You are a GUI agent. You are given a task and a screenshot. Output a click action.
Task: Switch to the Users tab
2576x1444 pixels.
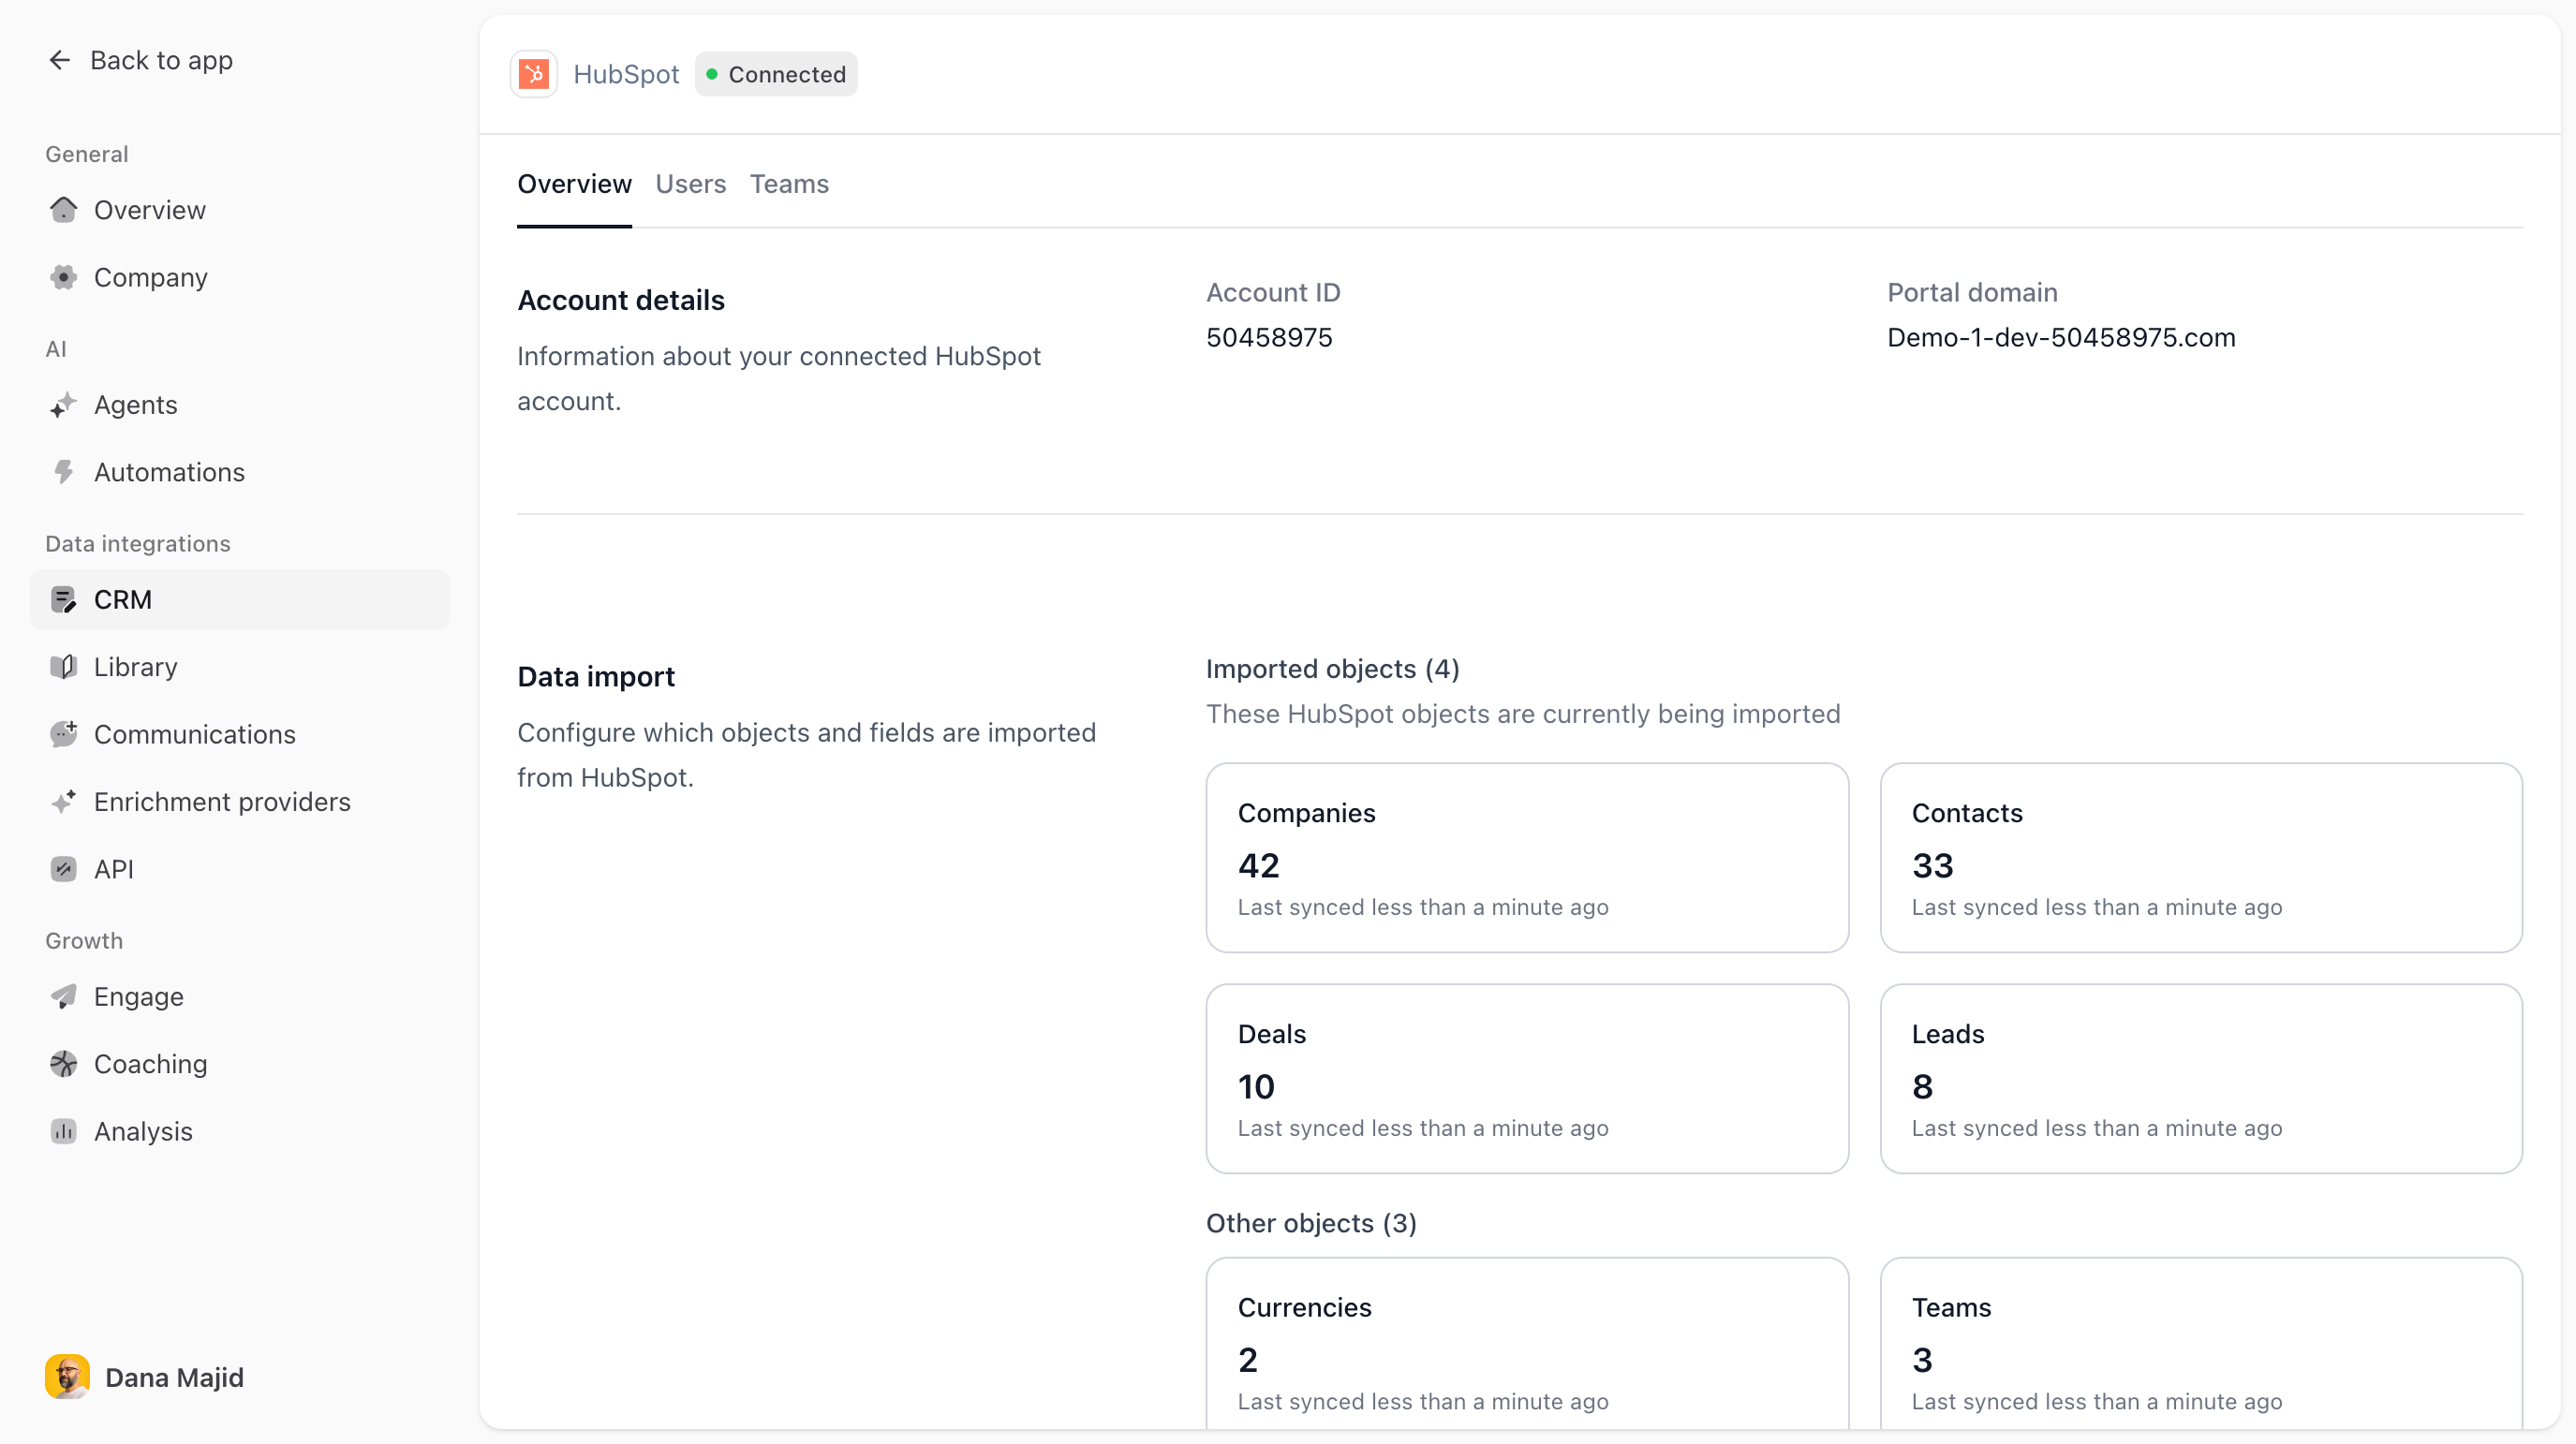click(691, 184)
